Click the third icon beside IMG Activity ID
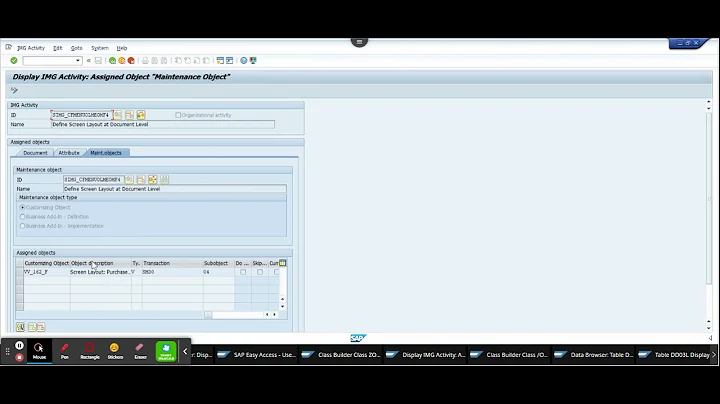This screenshot has width=720, height=404. point(141,115)
